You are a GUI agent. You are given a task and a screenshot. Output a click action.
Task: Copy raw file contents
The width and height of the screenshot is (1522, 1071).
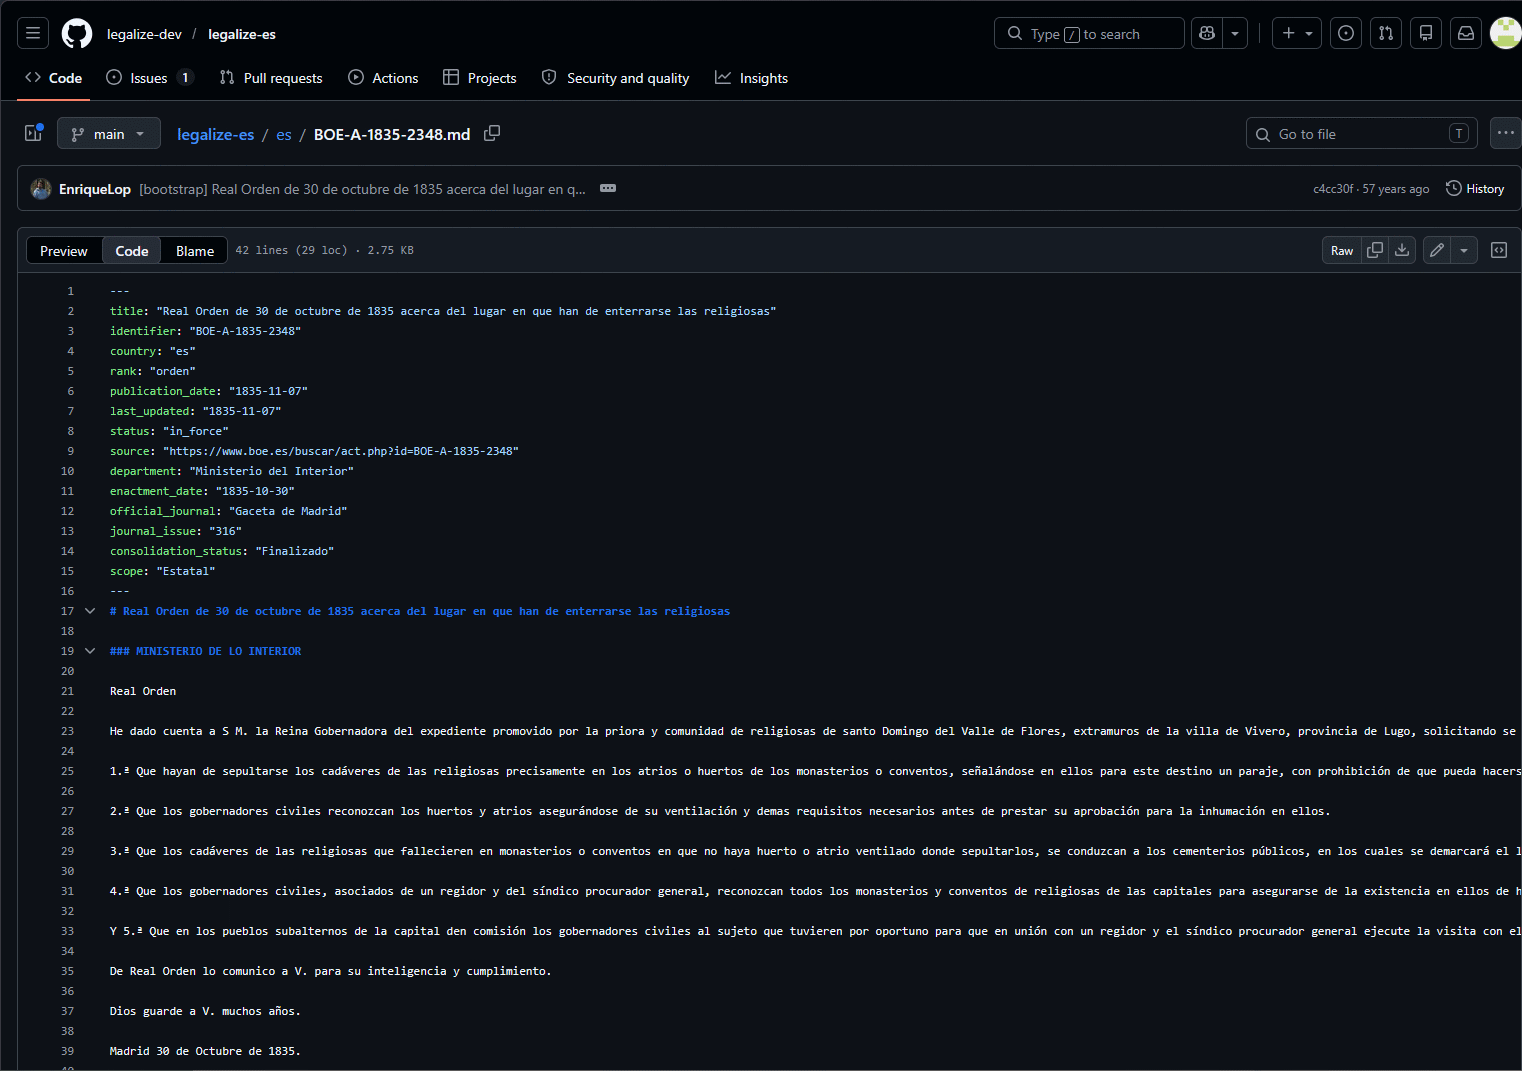1375,251
